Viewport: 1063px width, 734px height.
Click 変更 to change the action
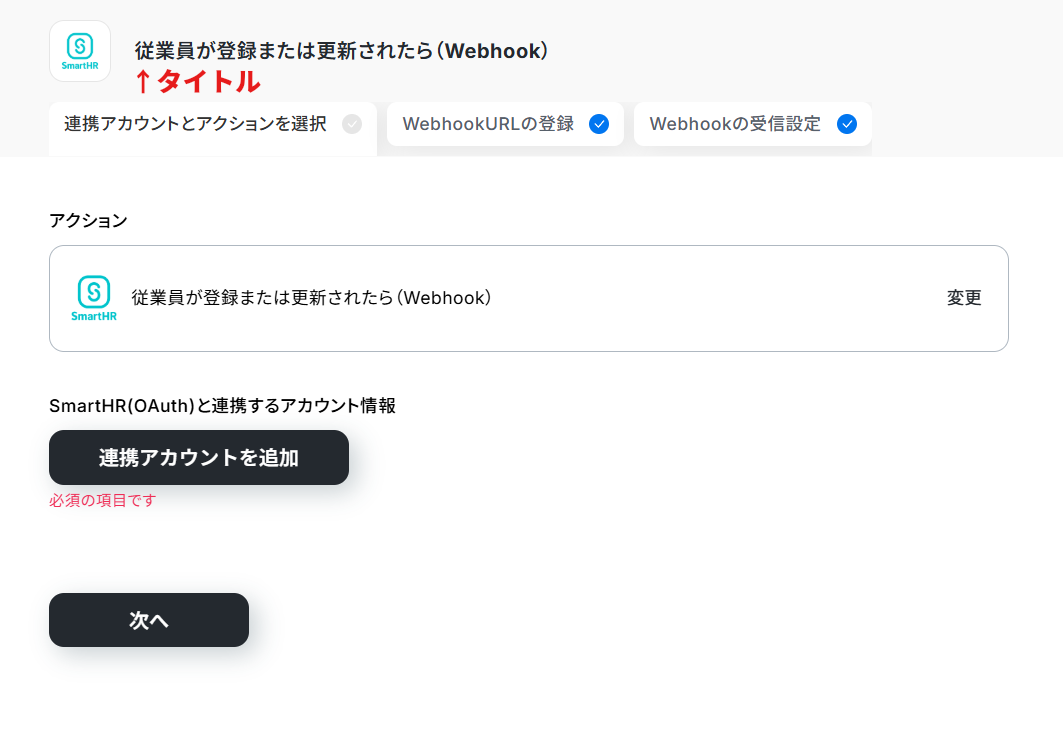point(964,298)
